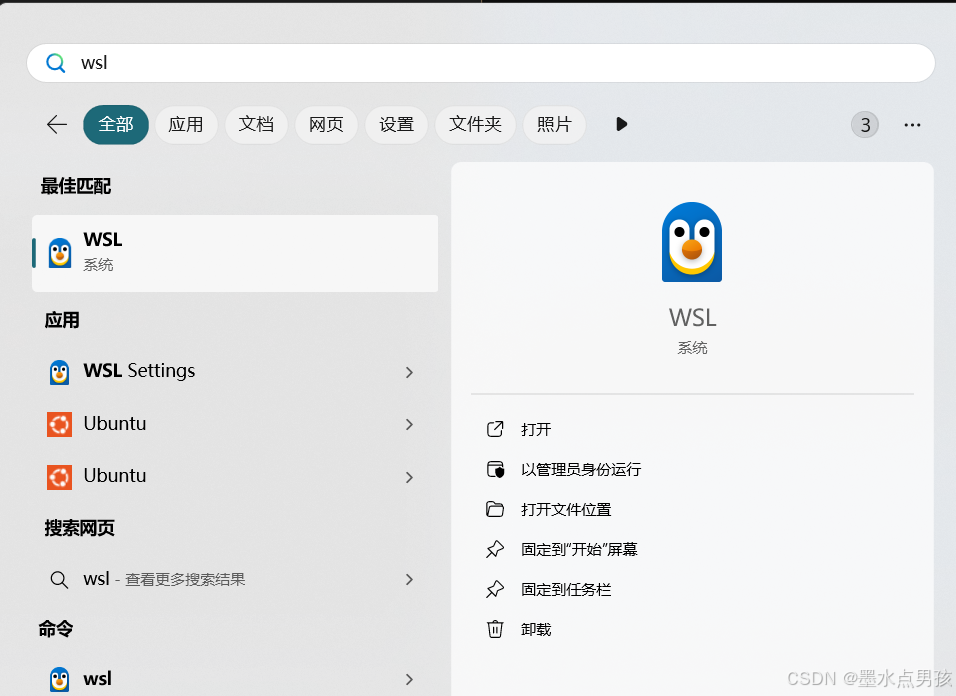Open the three-dot options menu

tap(912, 125)
